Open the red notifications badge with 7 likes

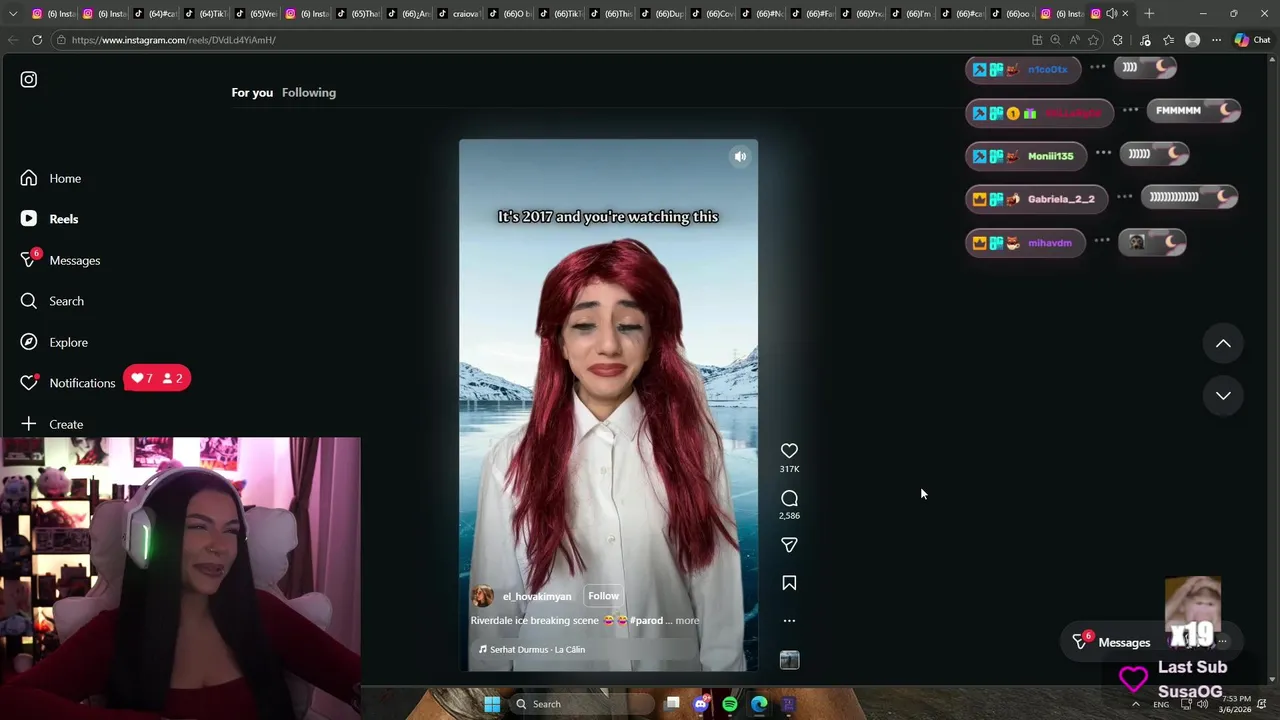tap(157, 378)
